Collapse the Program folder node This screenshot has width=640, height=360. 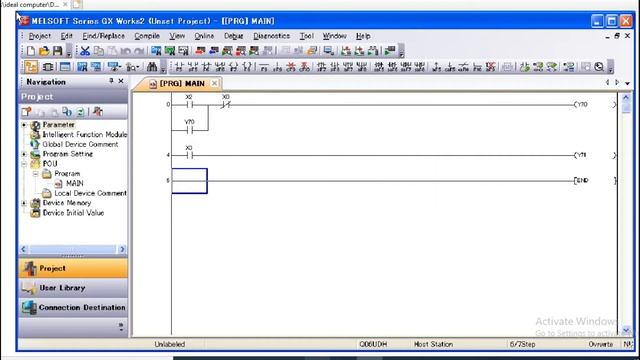(x=36, y=173)
